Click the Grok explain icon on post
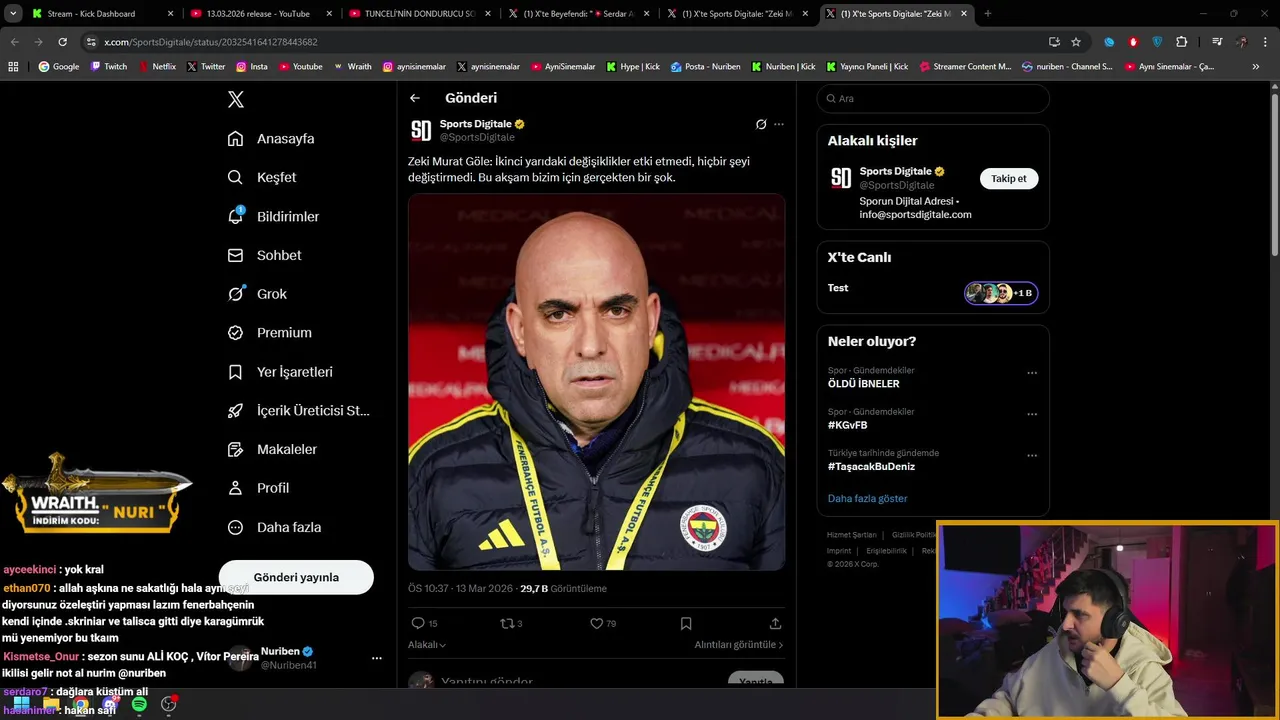This screenshot has height=720, width=1280. pyautogui.click(x=761, y=124)
